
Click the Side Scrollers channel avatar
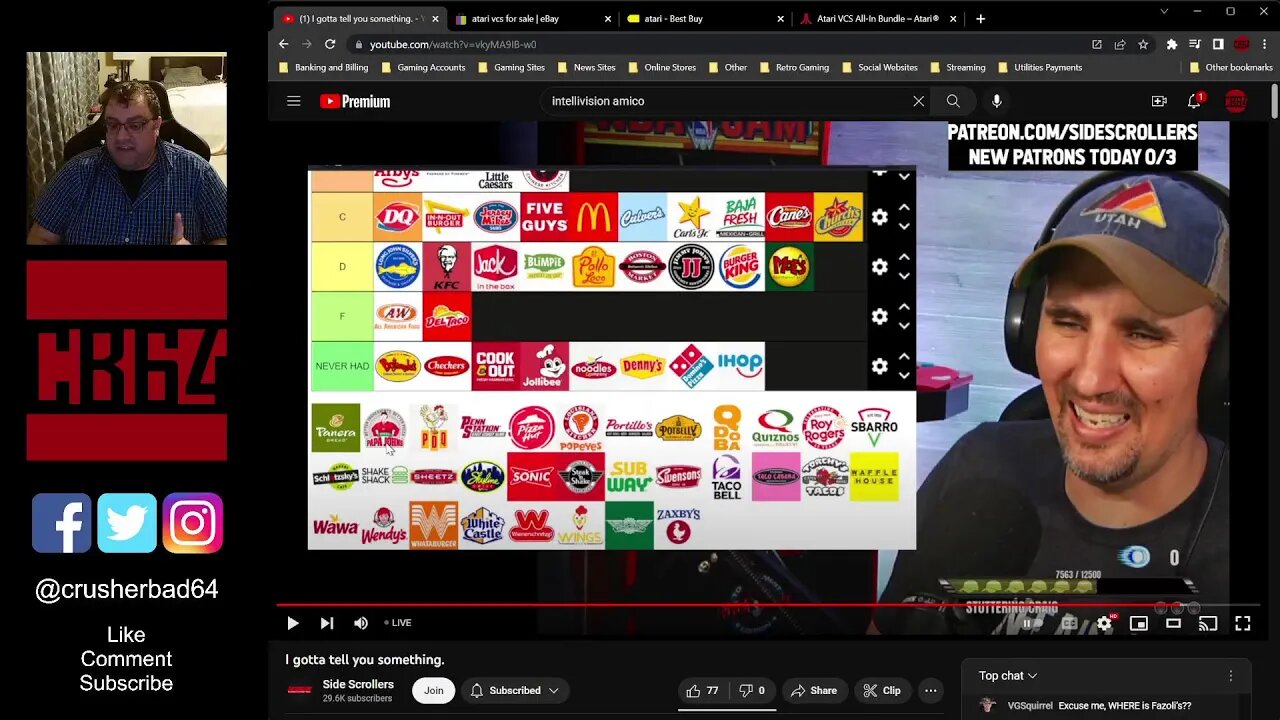(299, 690)
